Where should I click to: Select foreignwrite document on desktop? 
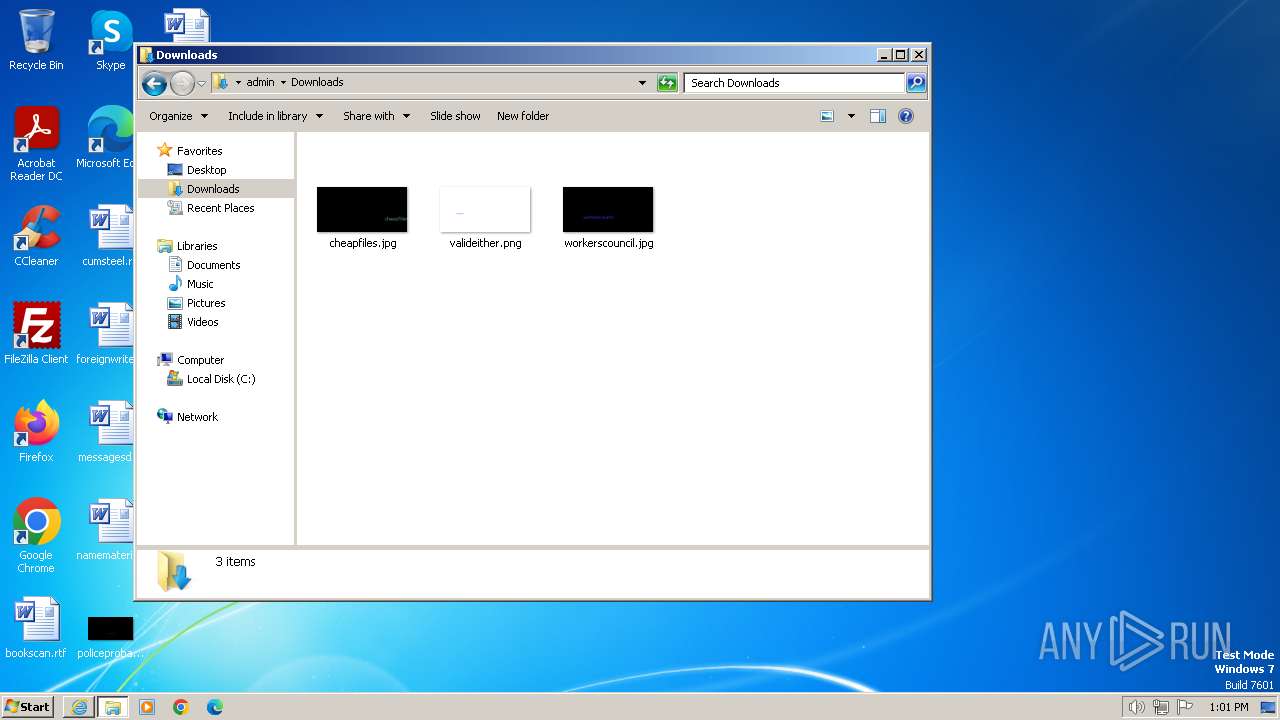(107, 334)
